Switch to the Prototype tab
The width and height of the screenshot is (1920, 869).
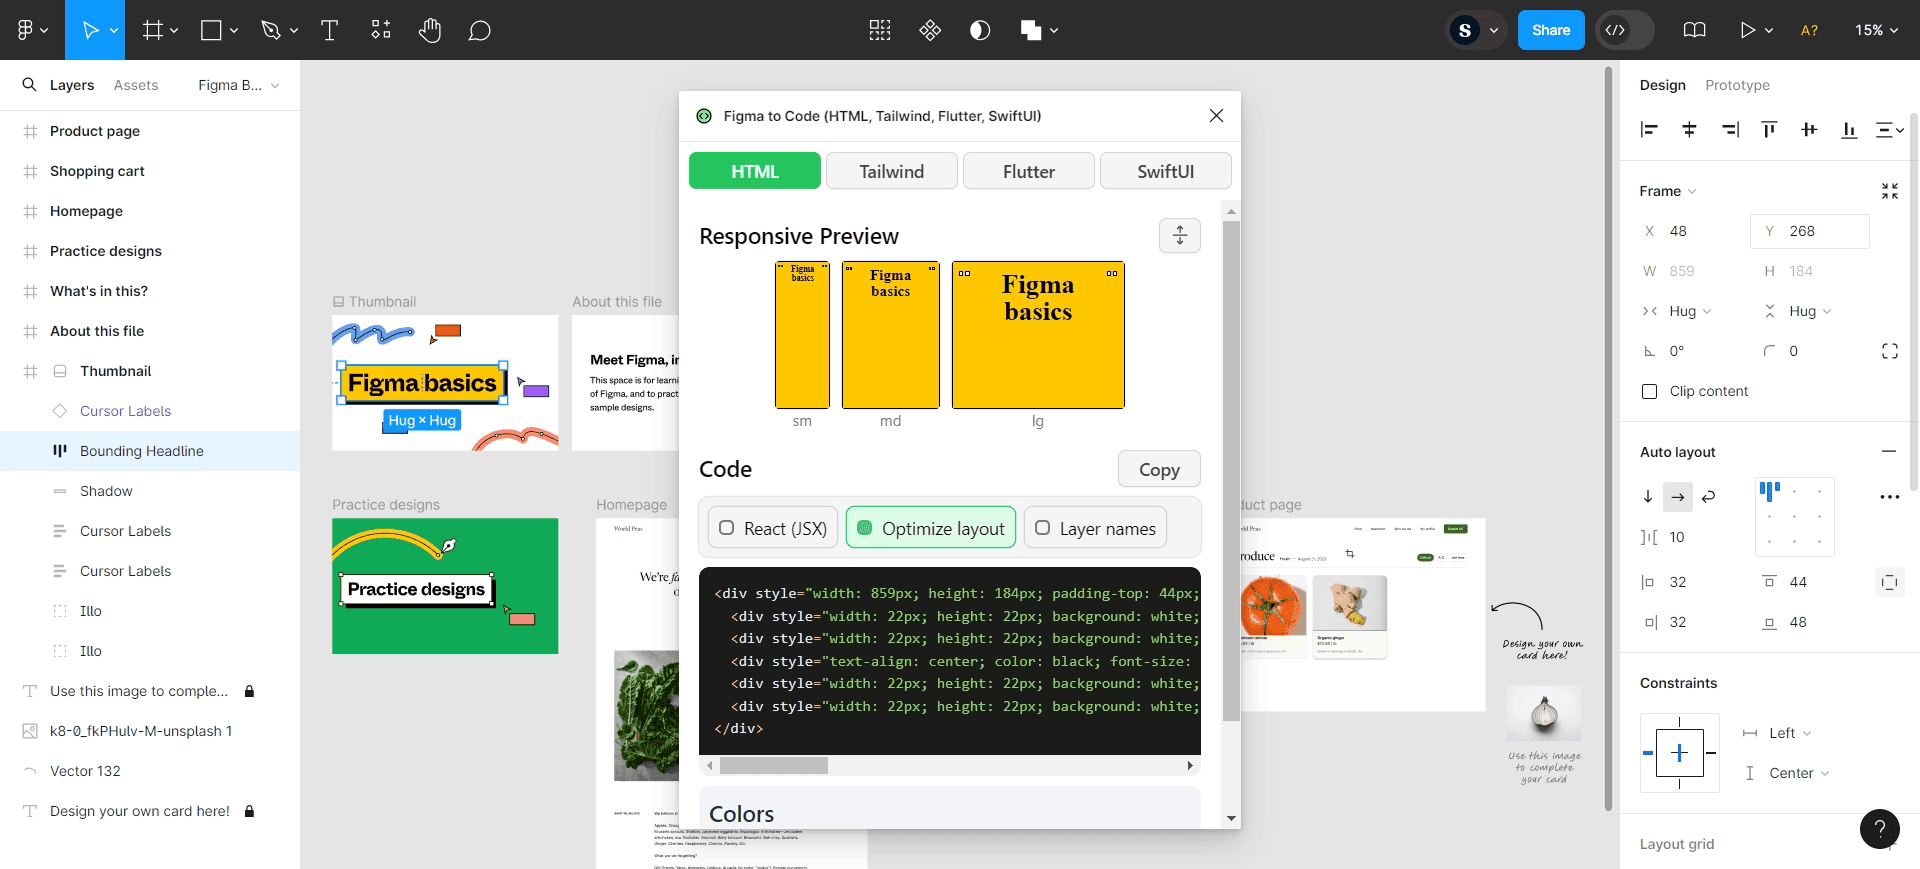click(1737, 85)
